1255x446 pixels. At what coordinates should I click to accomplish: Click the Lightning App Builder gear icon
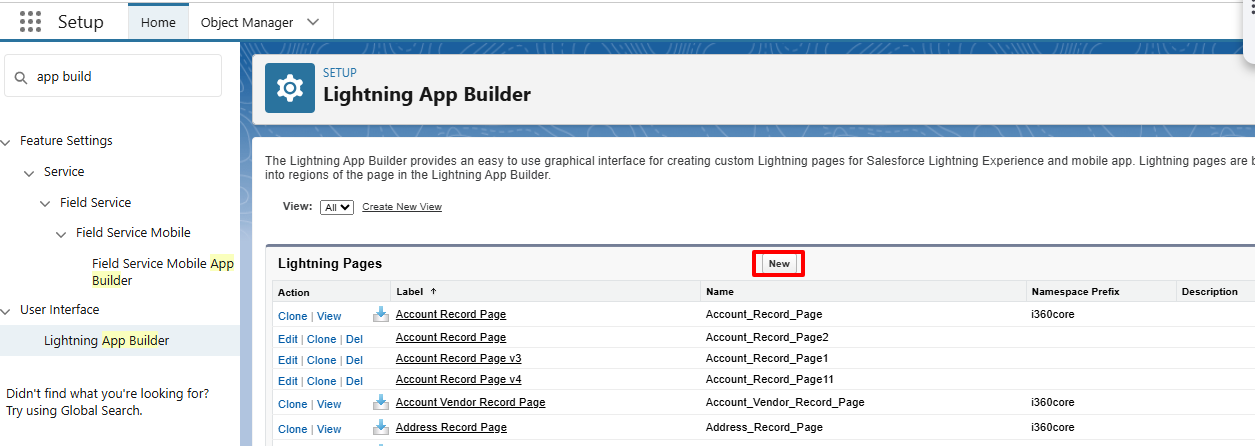coord(290,89)
